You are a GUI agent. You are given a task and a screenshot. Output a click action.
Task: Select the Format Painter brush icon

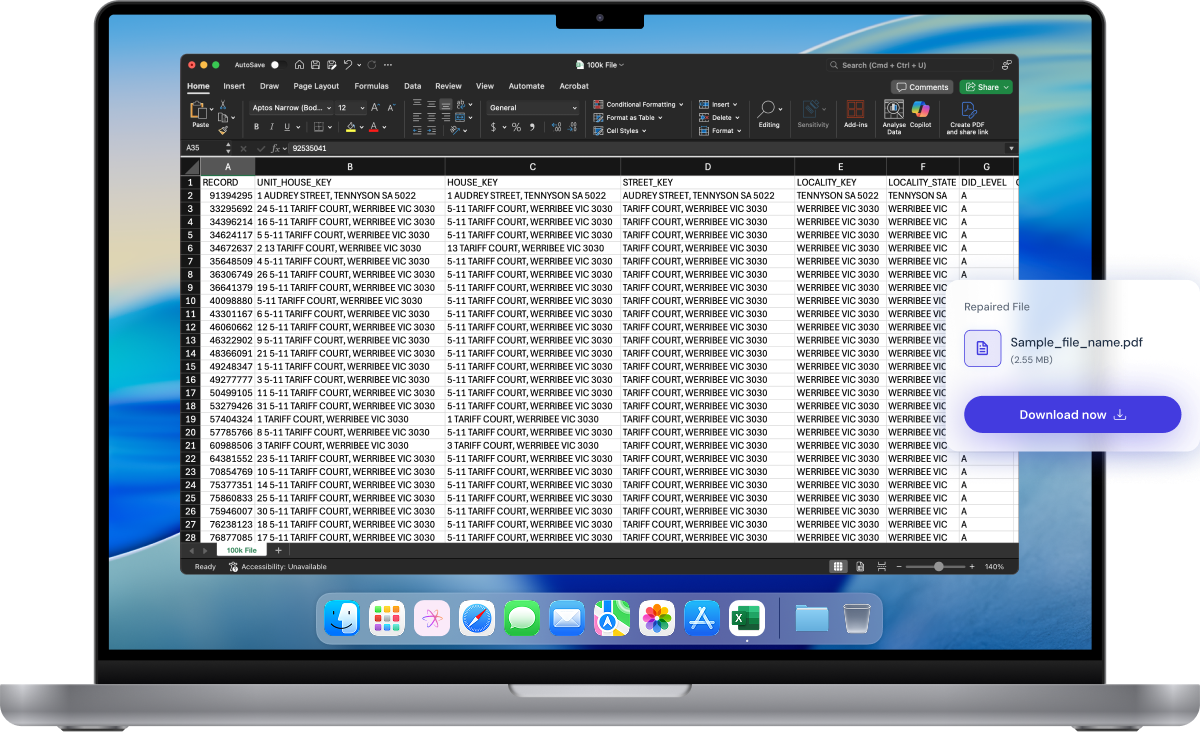[223, 130]
